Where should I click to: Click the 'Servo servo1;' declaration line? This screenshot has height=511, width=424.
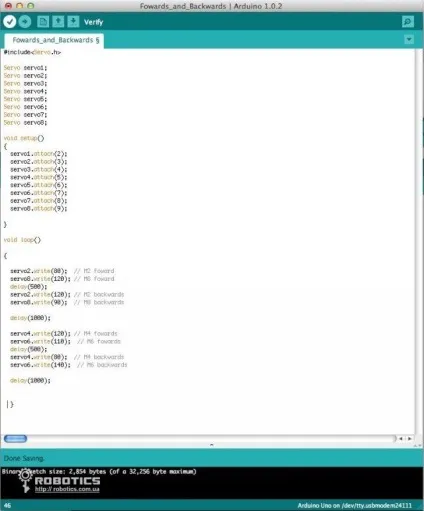point(25,68)
